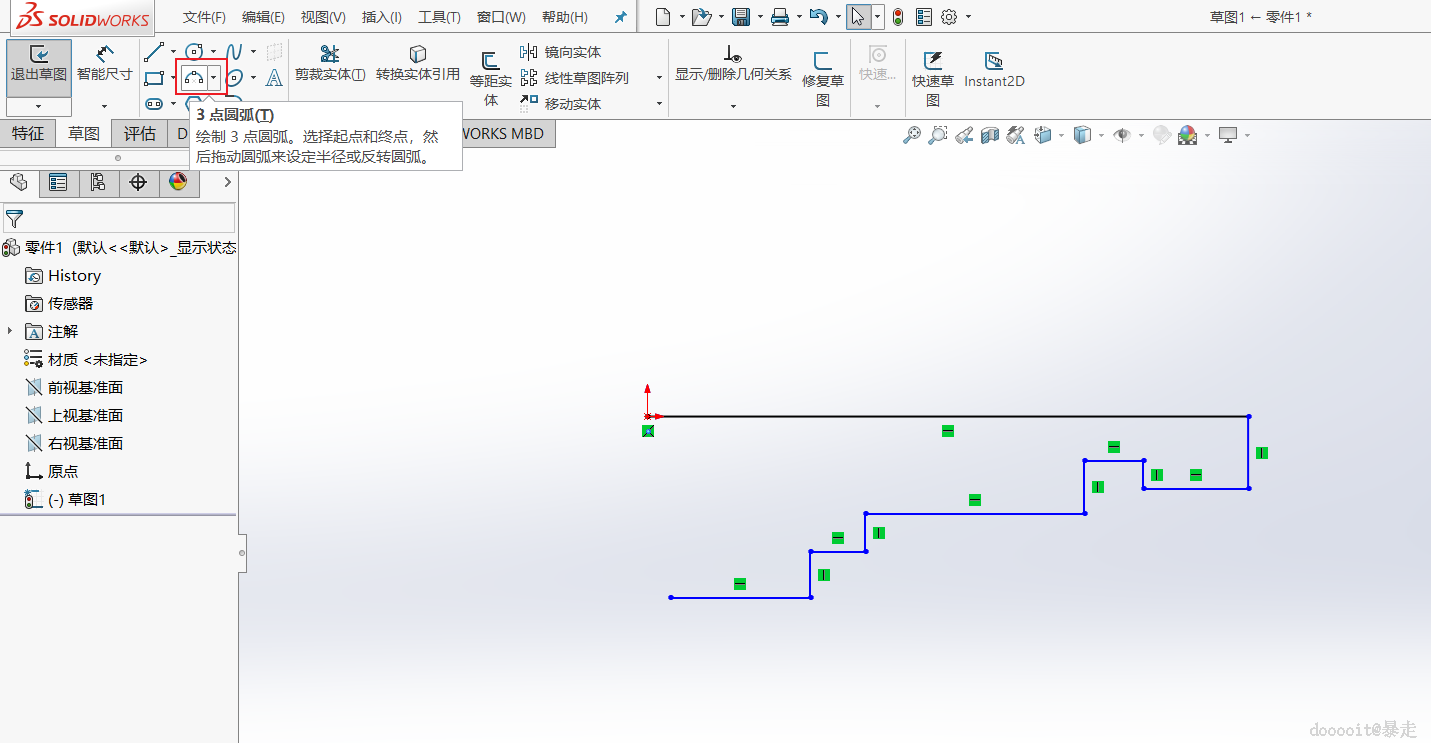Open the Section View tool
The width and height of the screenshot is (1431, 743).
coord(990,135)
